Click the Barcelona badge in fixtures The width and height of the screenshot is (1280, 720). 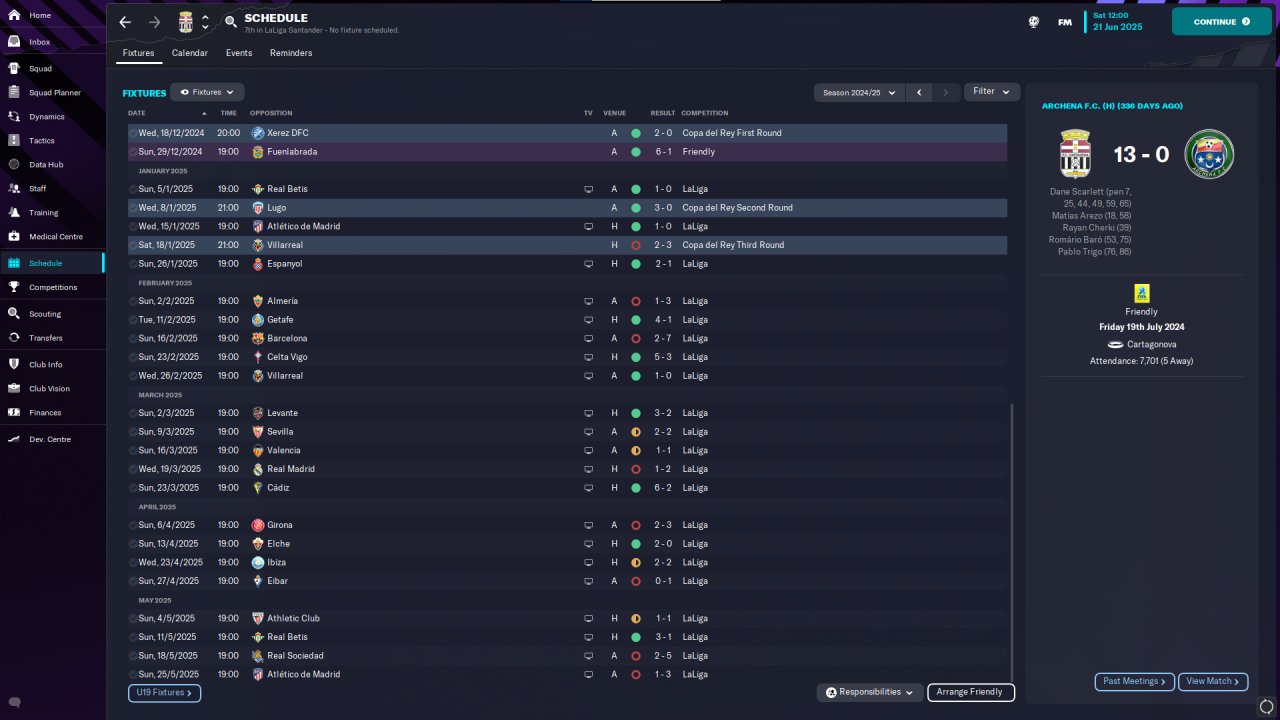coord(258,339)
